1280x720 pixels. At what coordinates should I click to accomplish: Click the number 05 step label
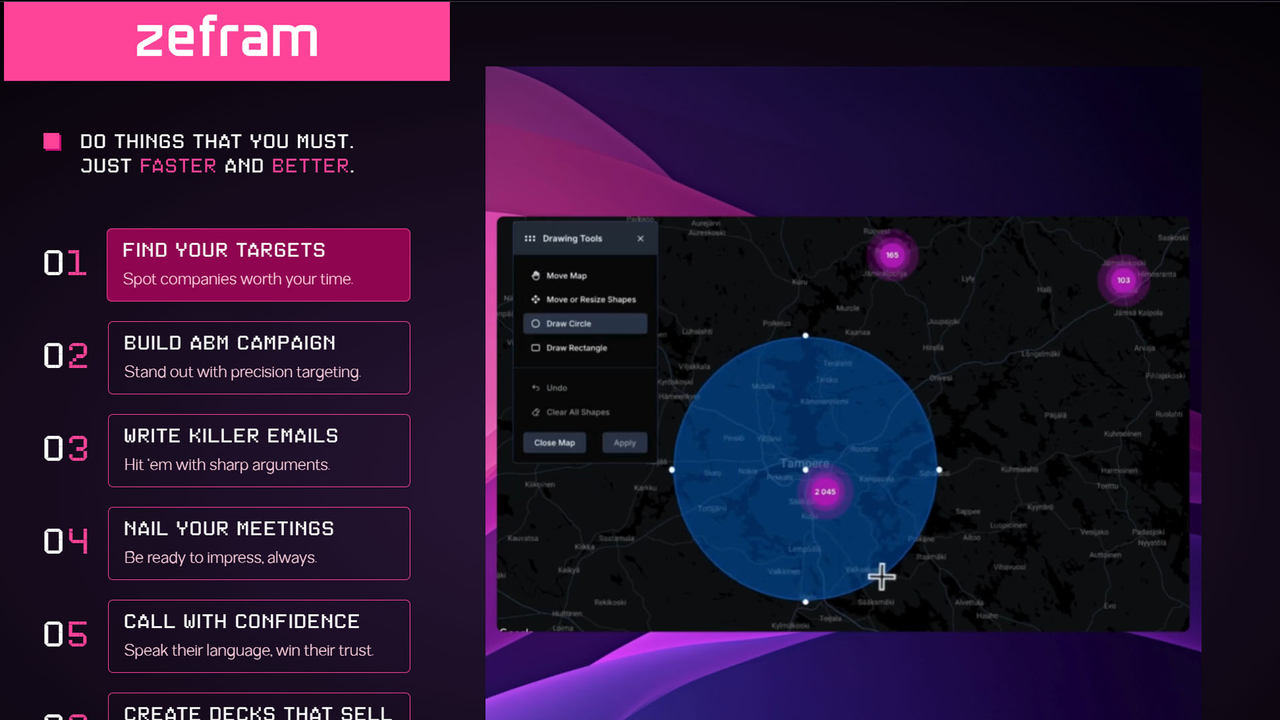tap(65, 634)
